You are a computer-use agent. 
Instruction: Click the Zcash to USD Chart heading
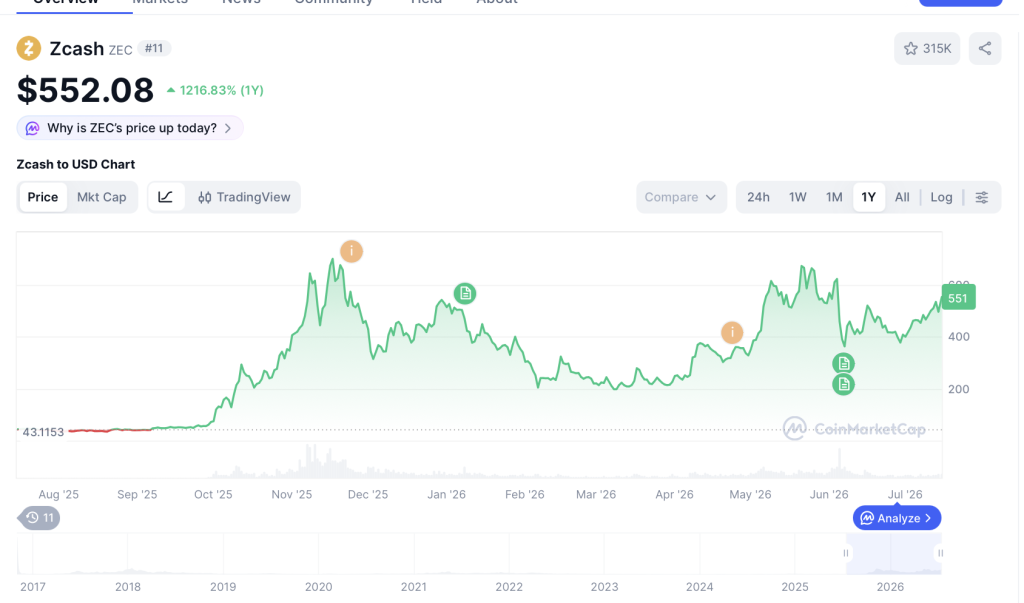click(76, 165)
